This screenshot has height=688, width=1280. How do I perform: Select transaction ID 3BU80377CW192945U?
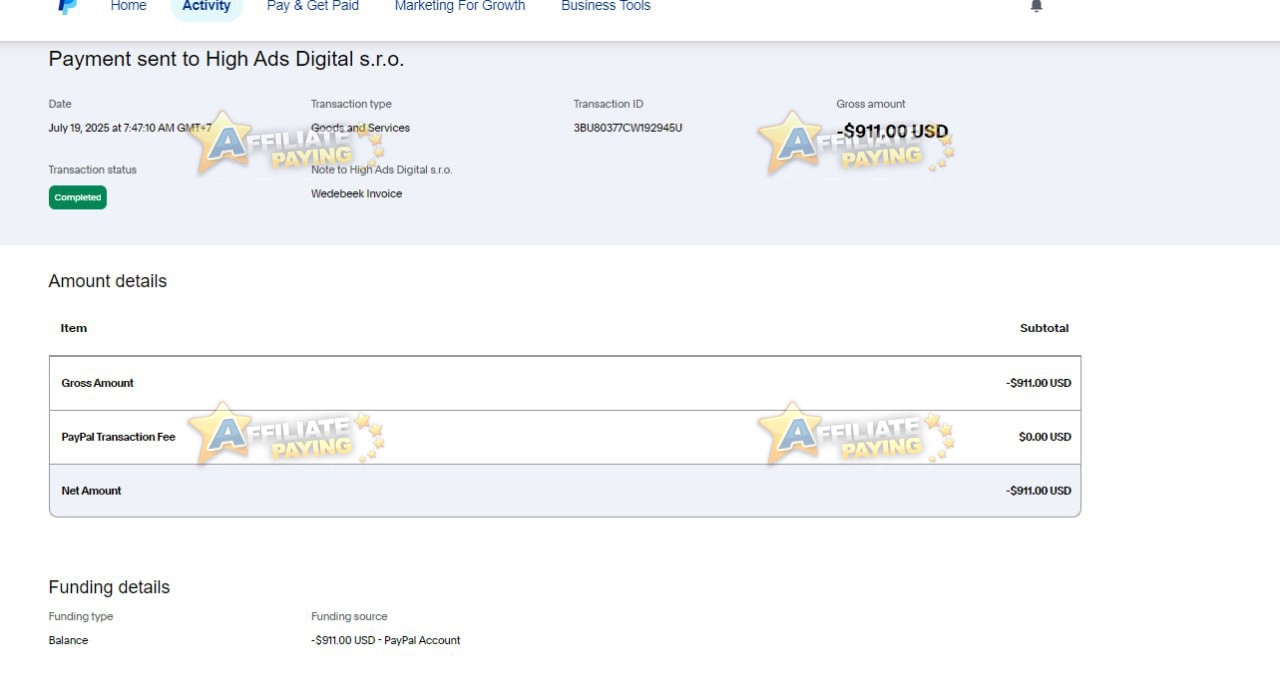pos(628,128)
